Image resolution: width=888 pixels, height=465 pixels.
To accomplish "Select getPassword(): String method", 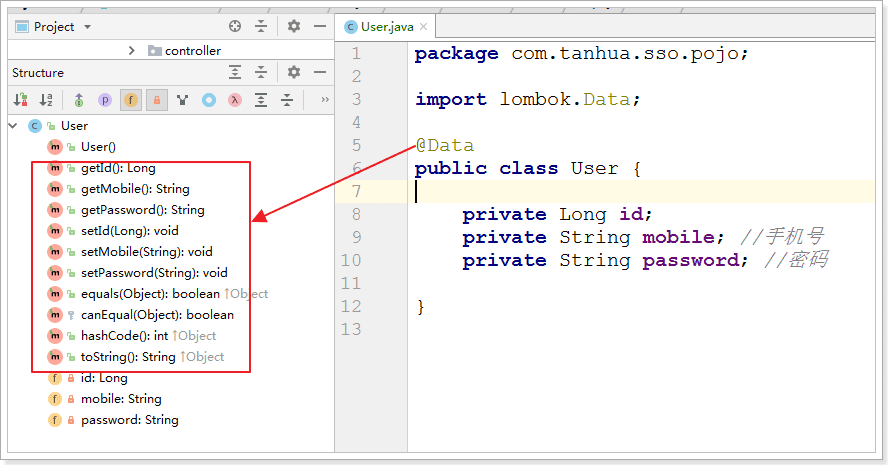I will tap(143, 210).
